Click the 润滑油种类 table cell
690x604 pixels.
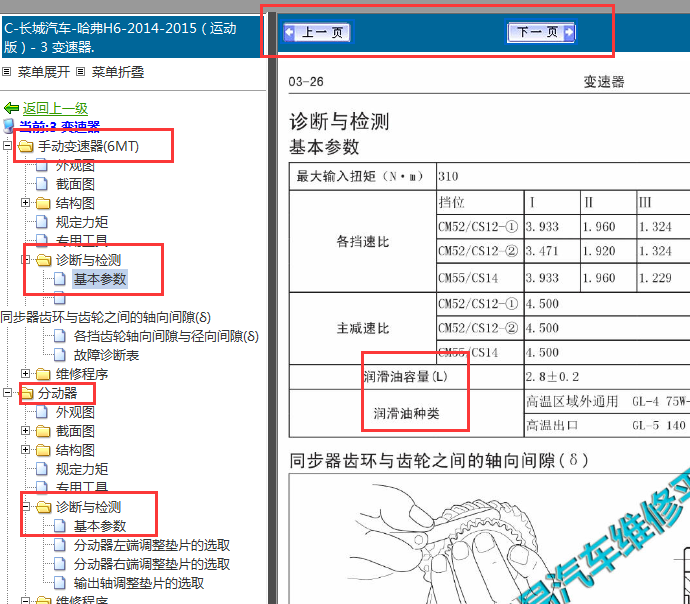click(406, 414)
